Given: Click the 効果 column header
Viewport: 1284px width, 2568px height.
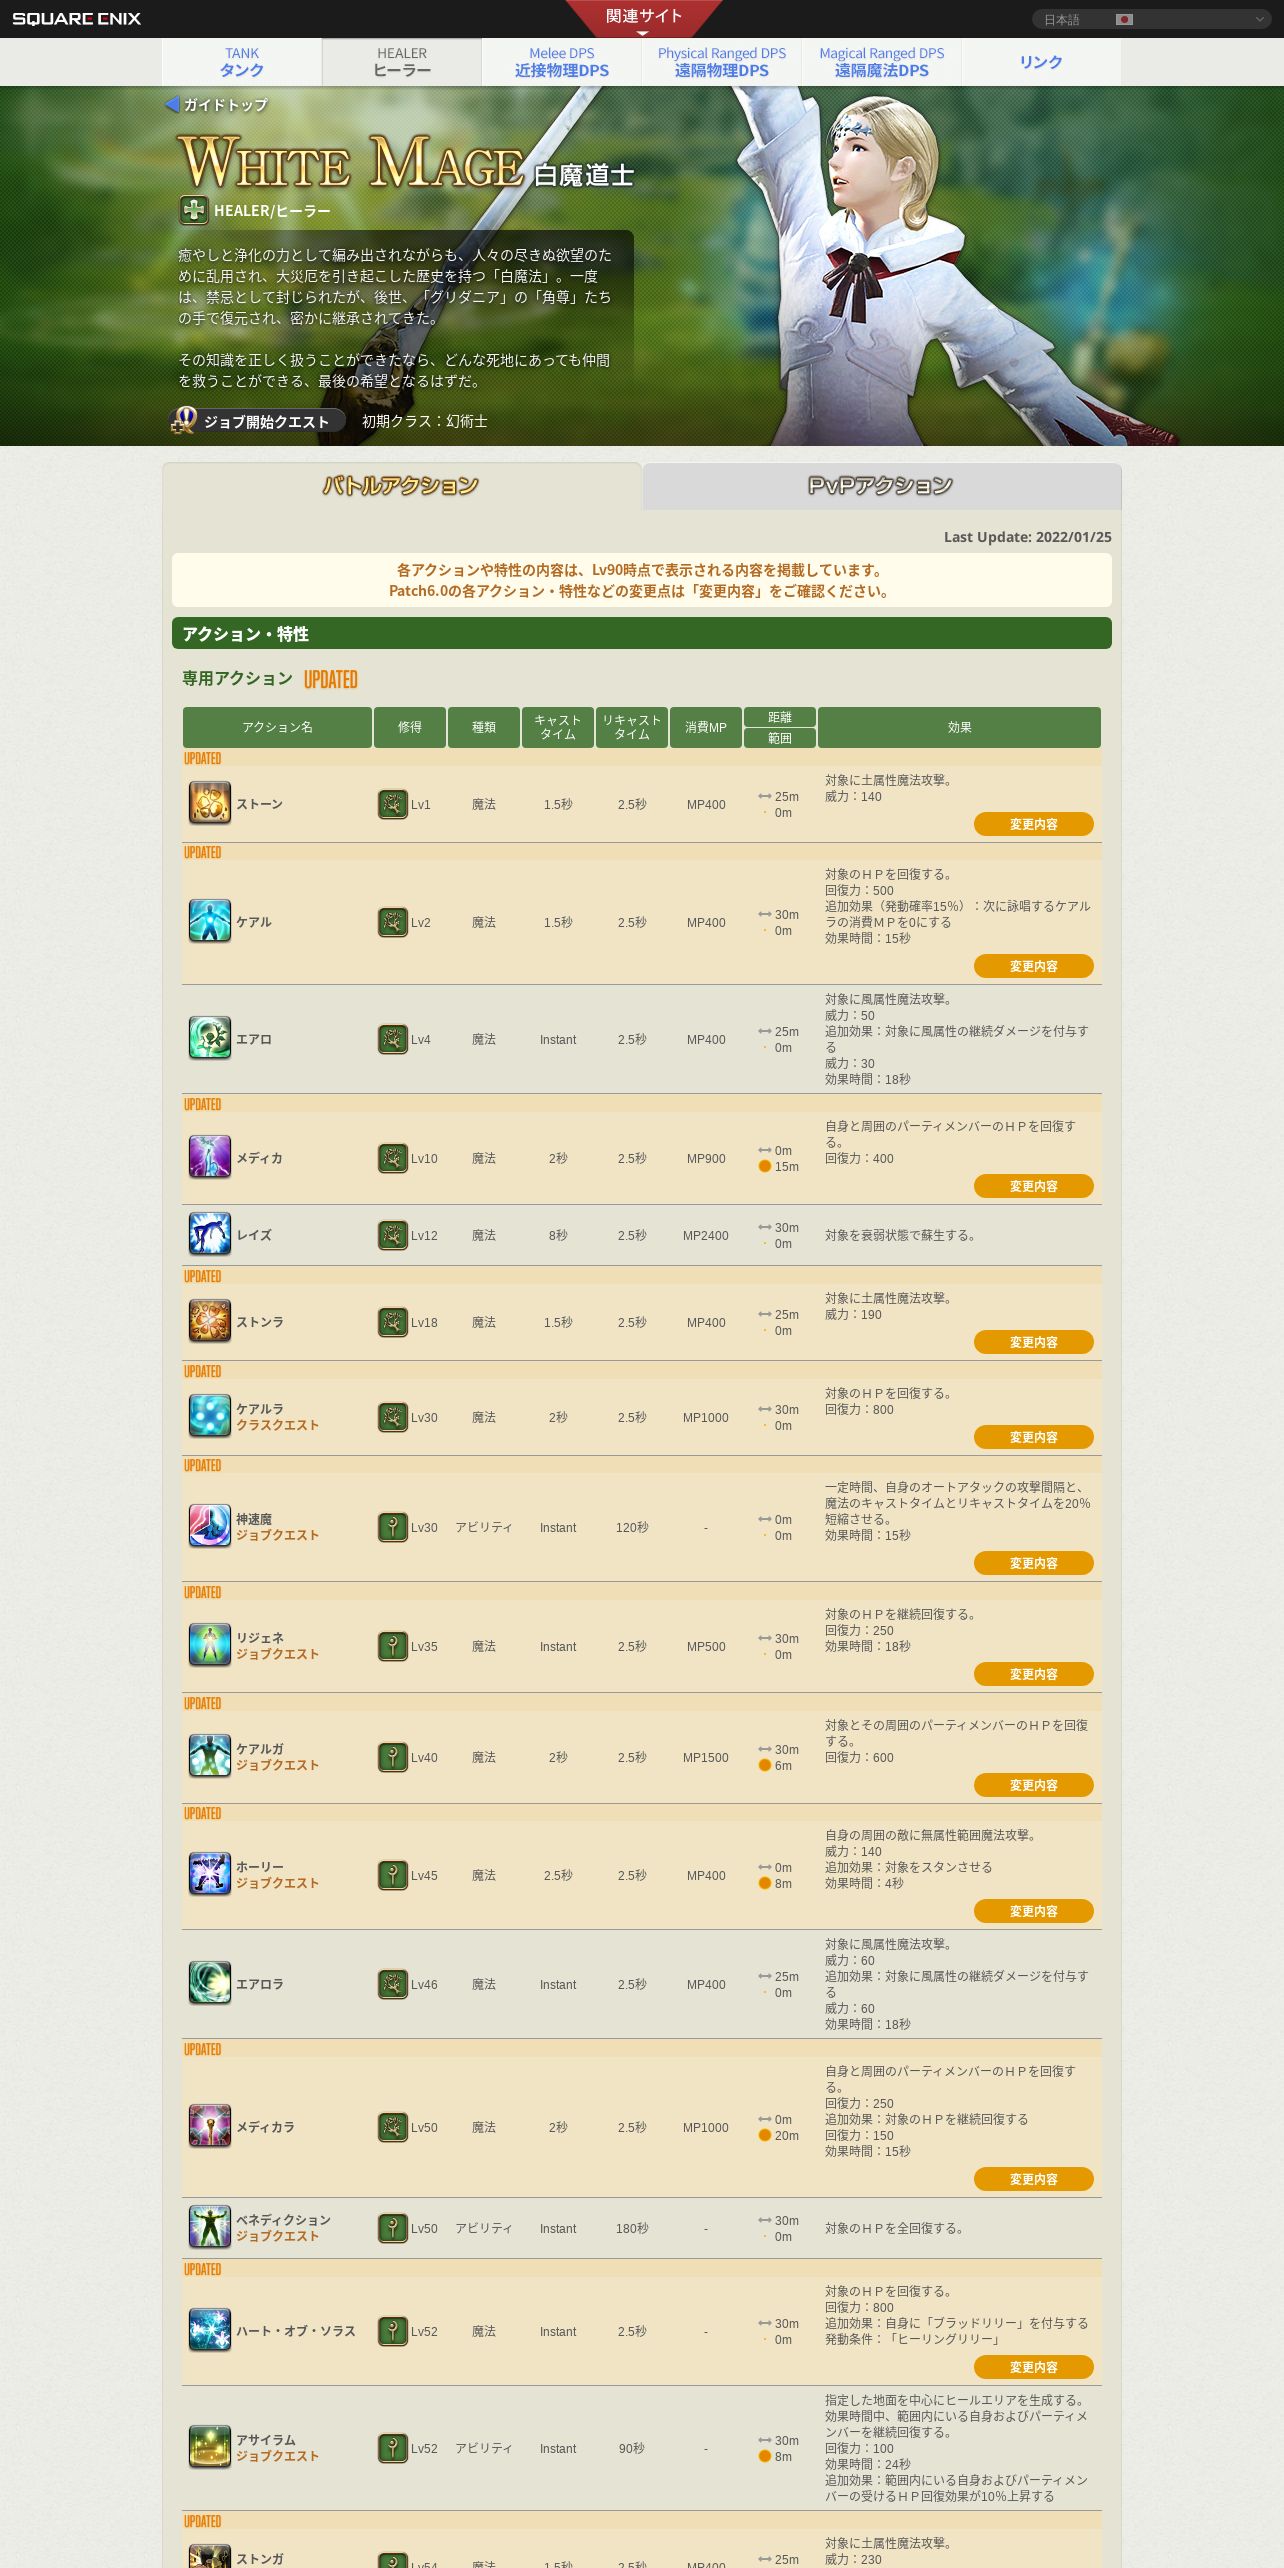Looking at the screenshot, I should (959, 727).
